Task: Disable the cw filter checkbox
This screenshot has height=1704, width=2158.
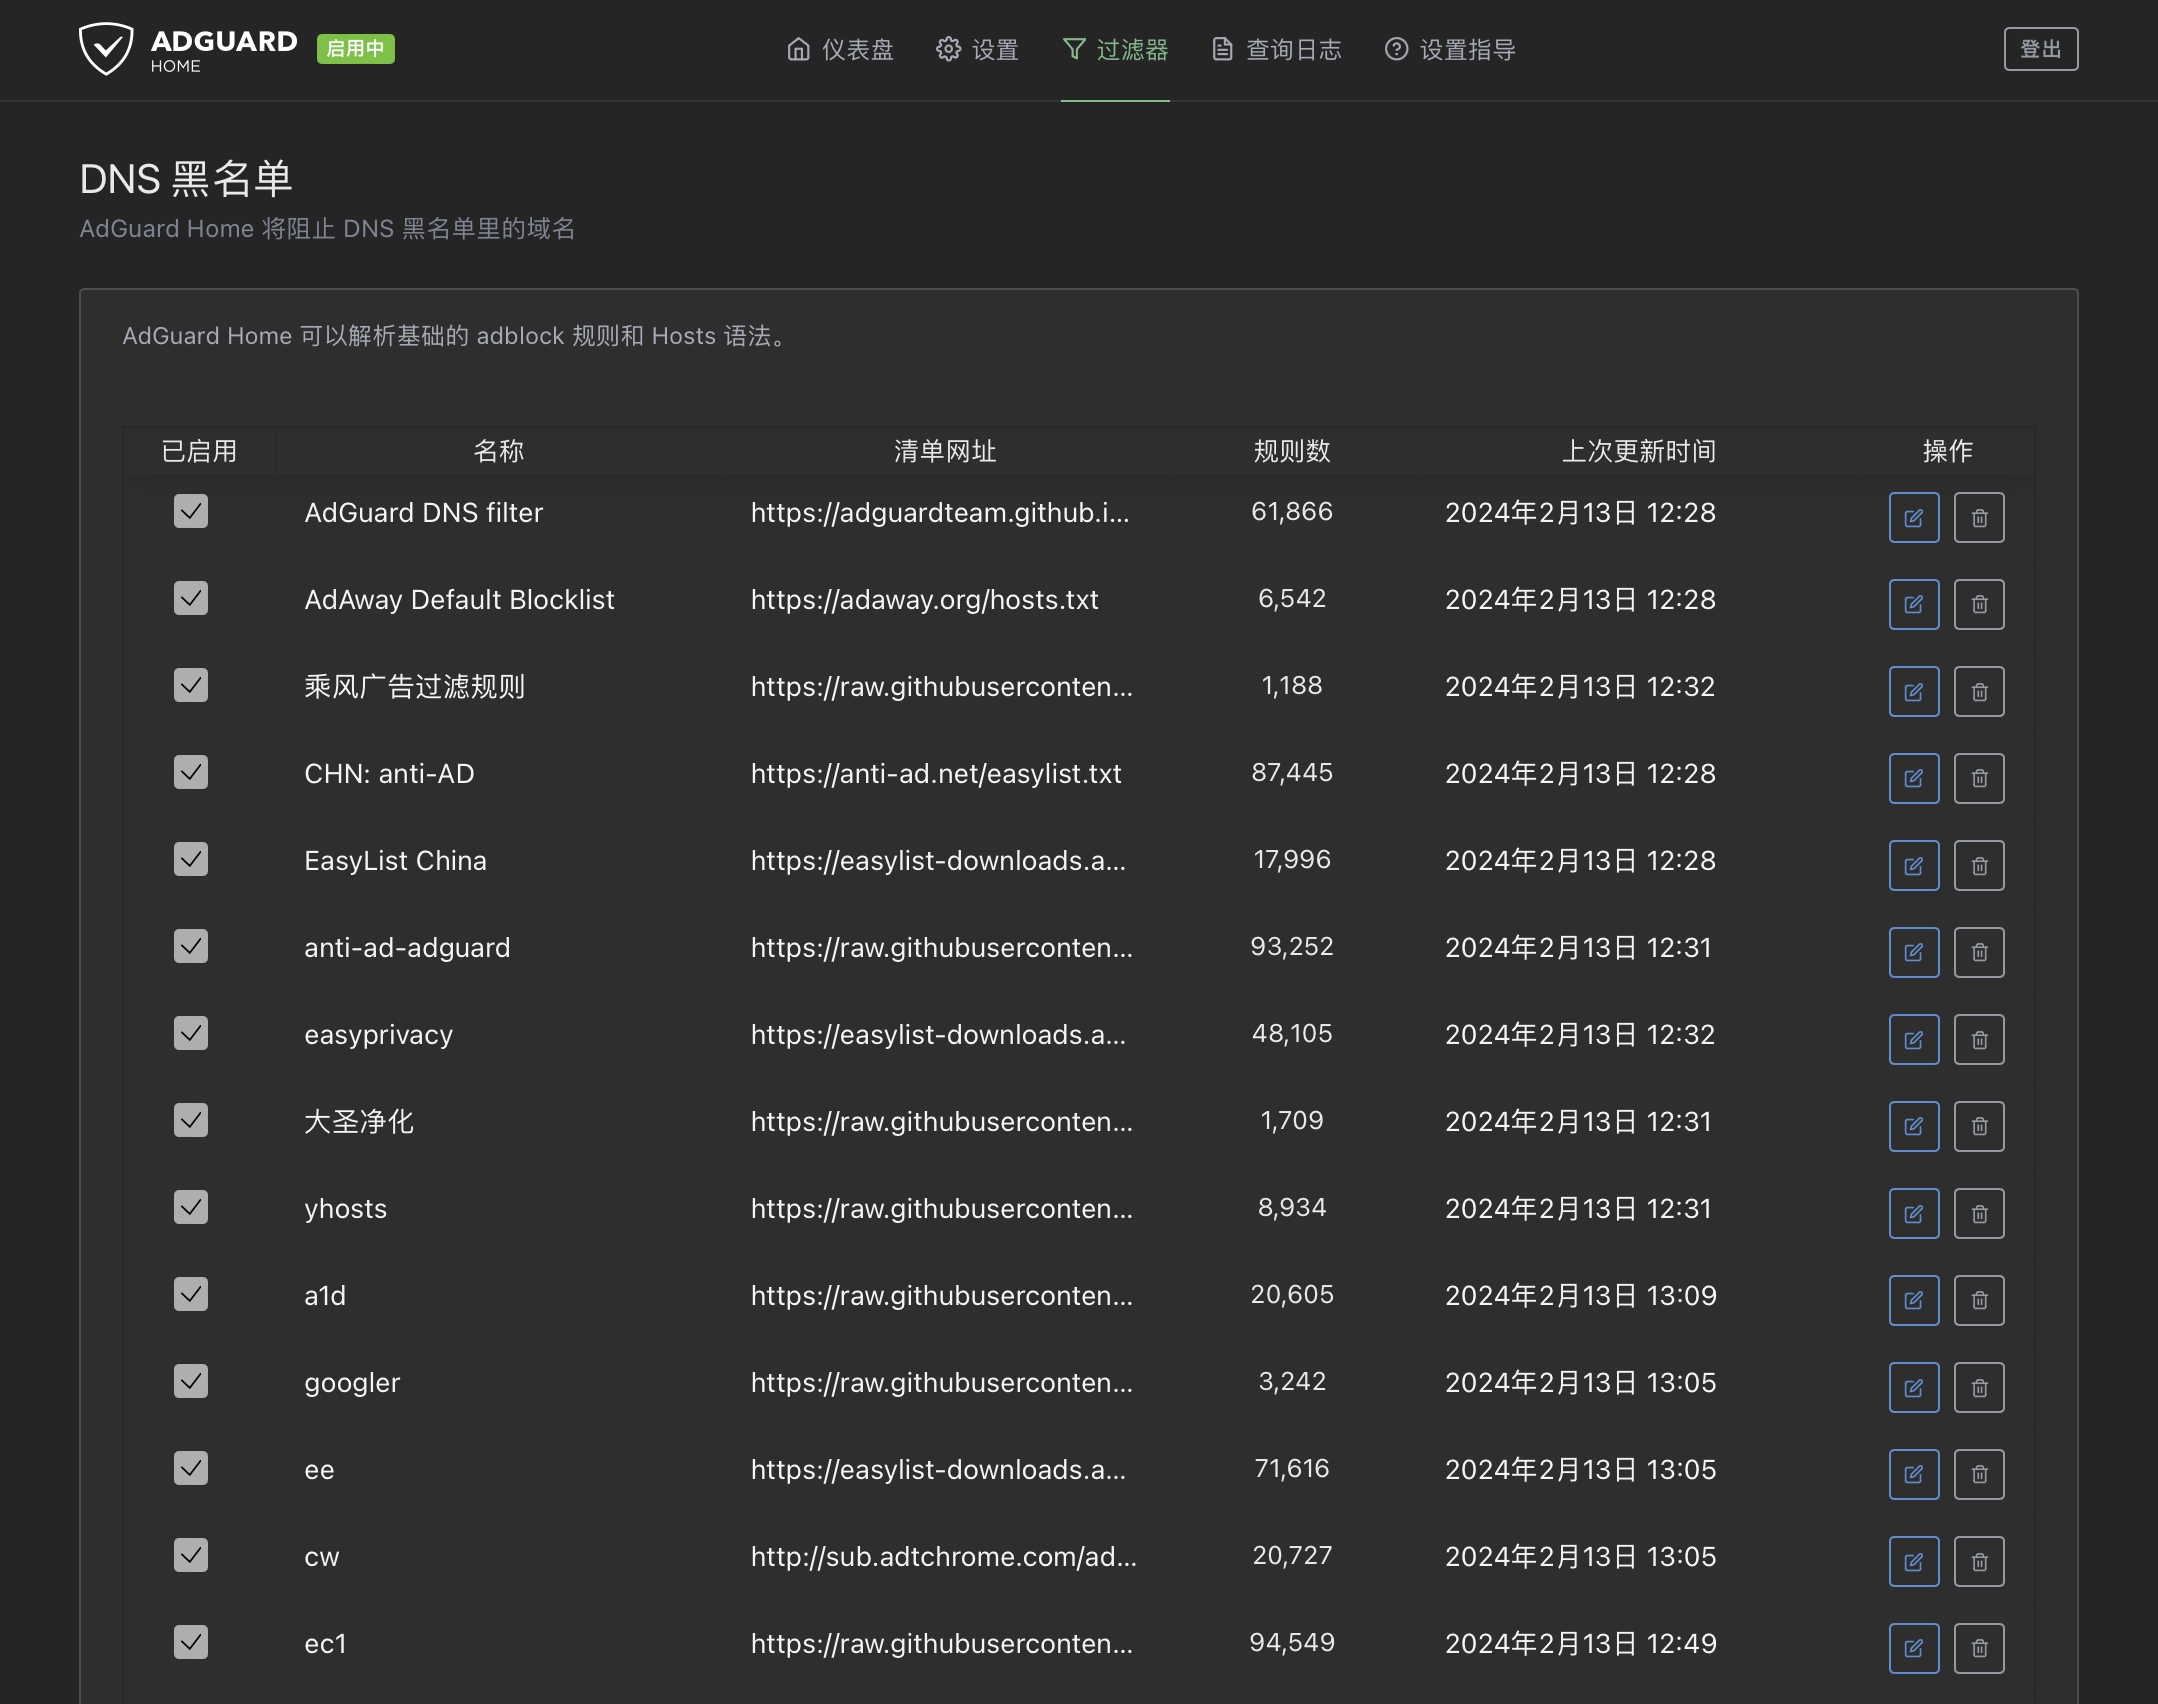Action: click(191, 1555)
